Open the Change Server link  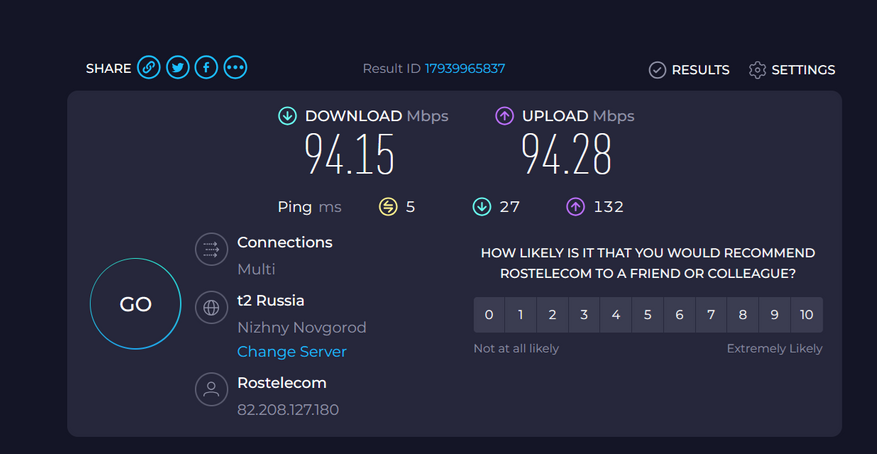[292, 352]
